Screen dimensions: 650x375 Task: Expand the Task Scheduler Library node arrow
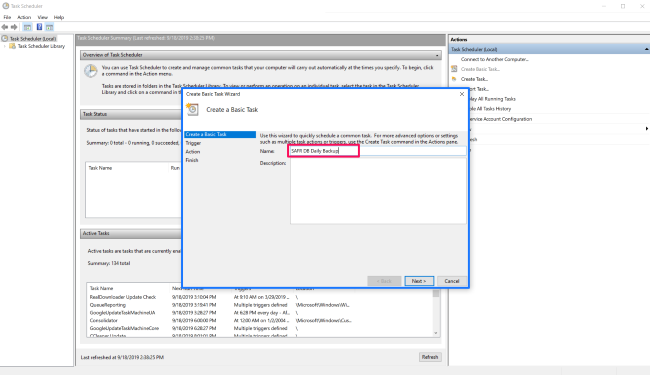[x=5, y=46]
